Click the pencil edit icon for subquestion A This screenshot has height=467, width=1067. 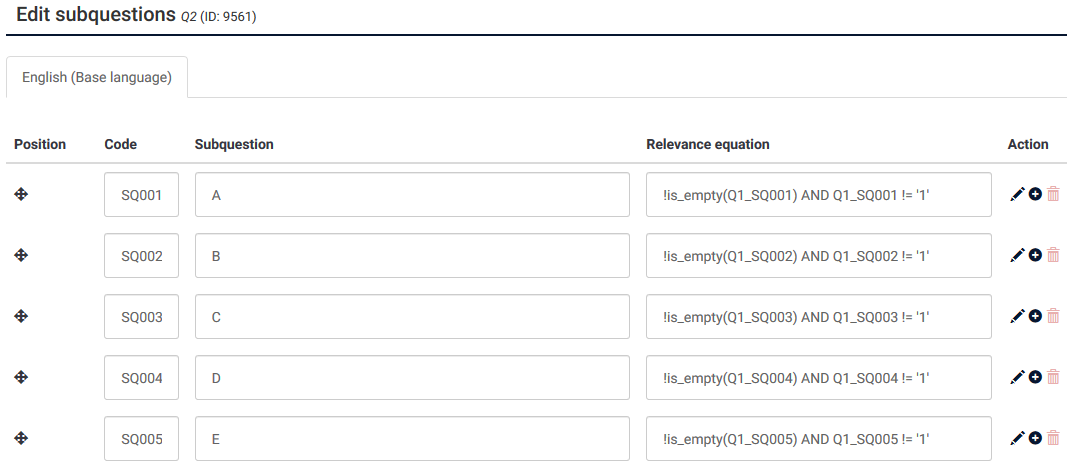(1017, 195)
